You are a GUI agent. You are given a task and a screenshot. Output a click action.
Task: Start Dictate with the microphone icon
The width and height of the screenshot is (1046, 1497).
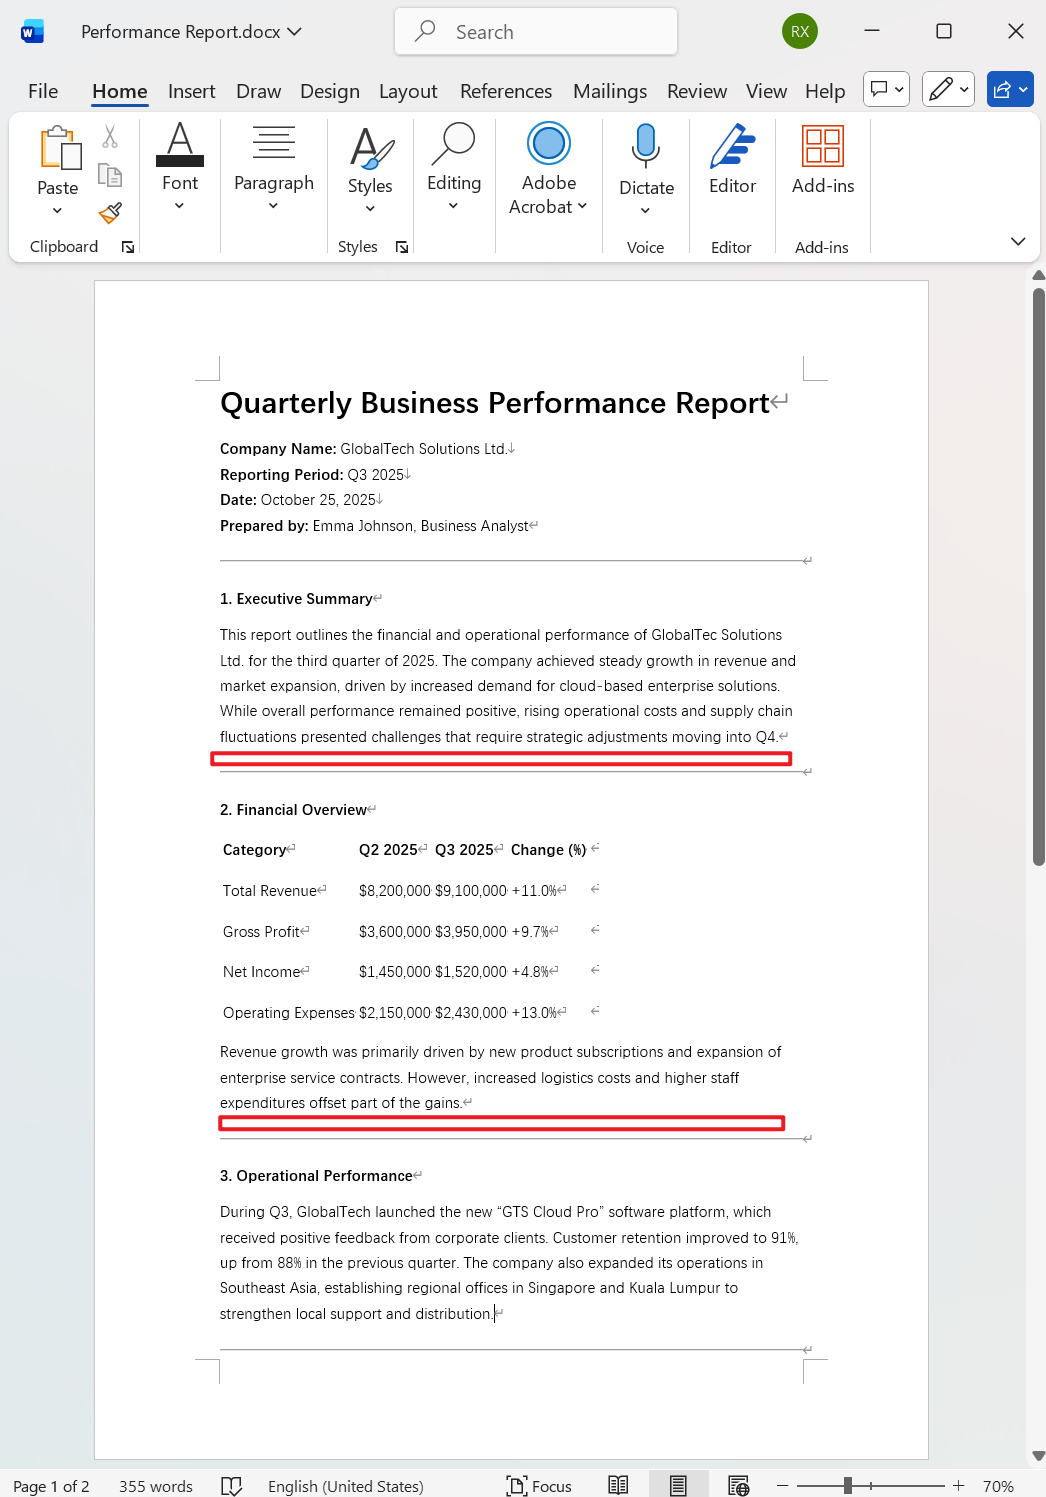[x=646, y=146]
